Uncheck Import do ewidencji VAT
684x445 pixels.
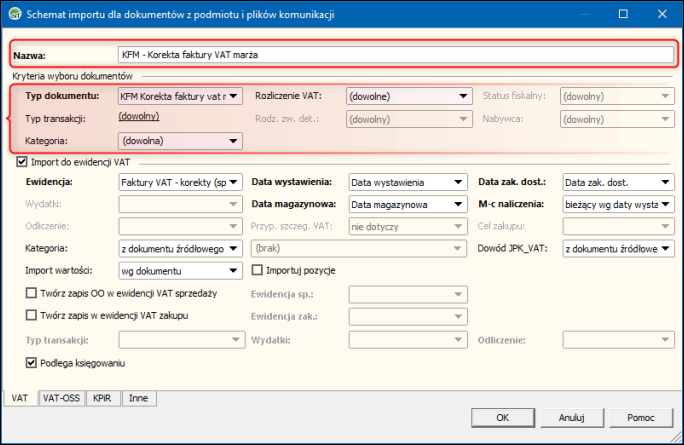point(22,162)
